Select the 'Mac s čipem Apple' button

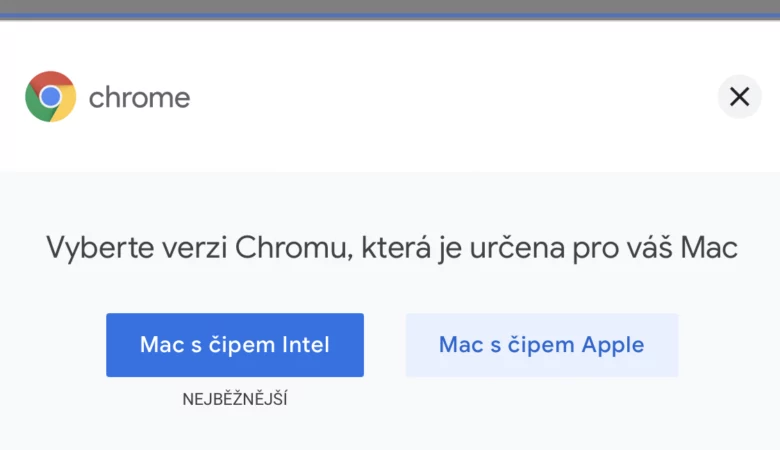tap(541, 345)
